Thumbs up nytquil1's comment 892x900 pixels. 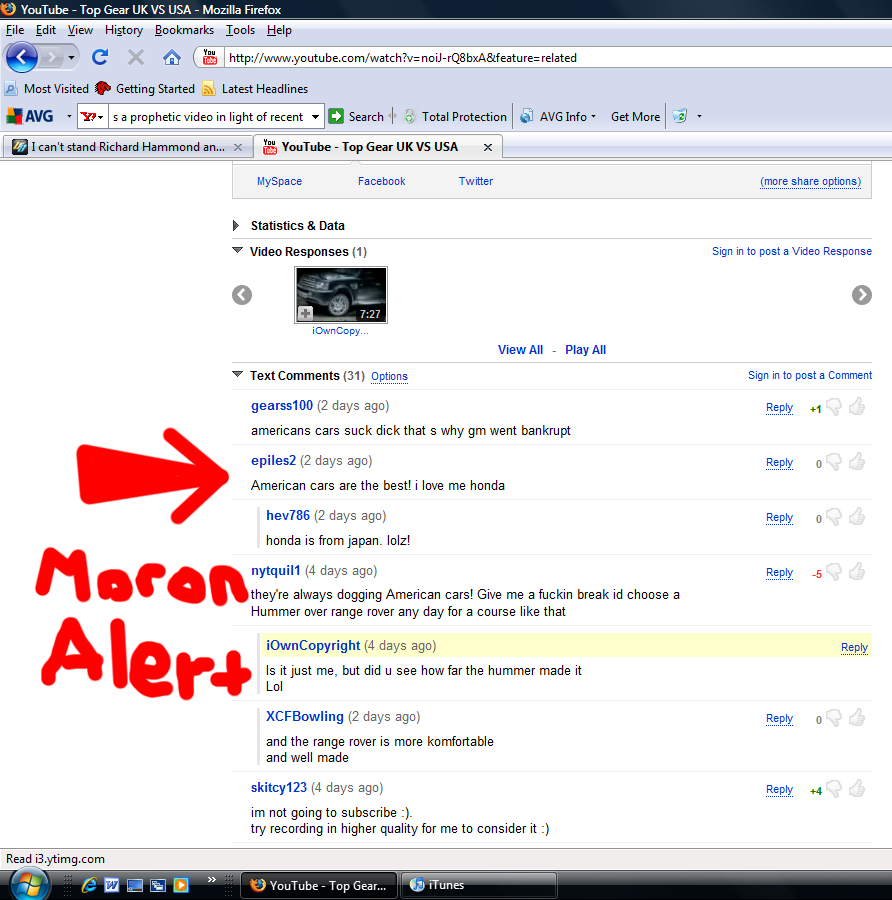(857, 572)
